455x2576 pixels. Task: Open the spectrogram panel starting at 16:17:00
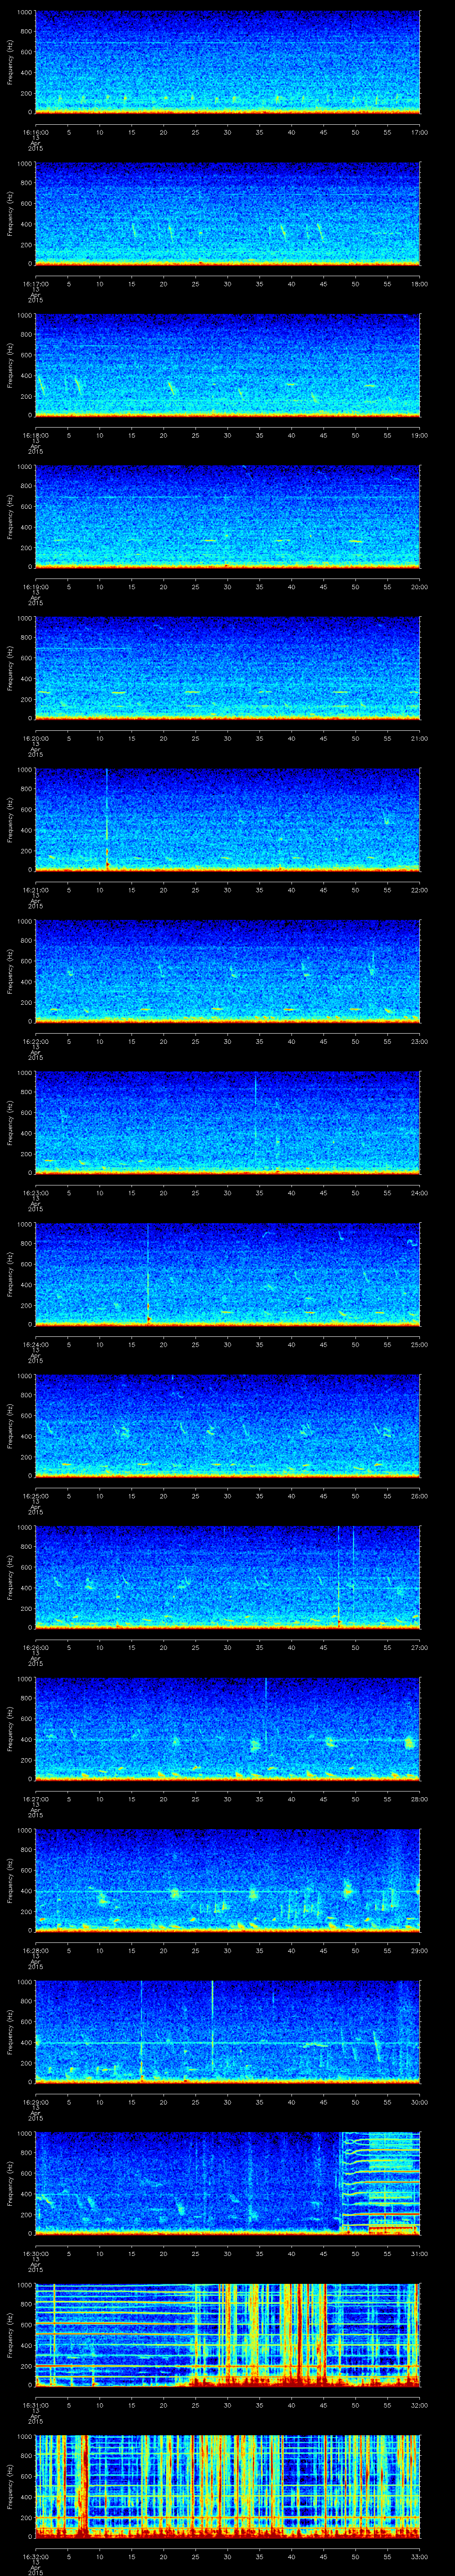227,213
